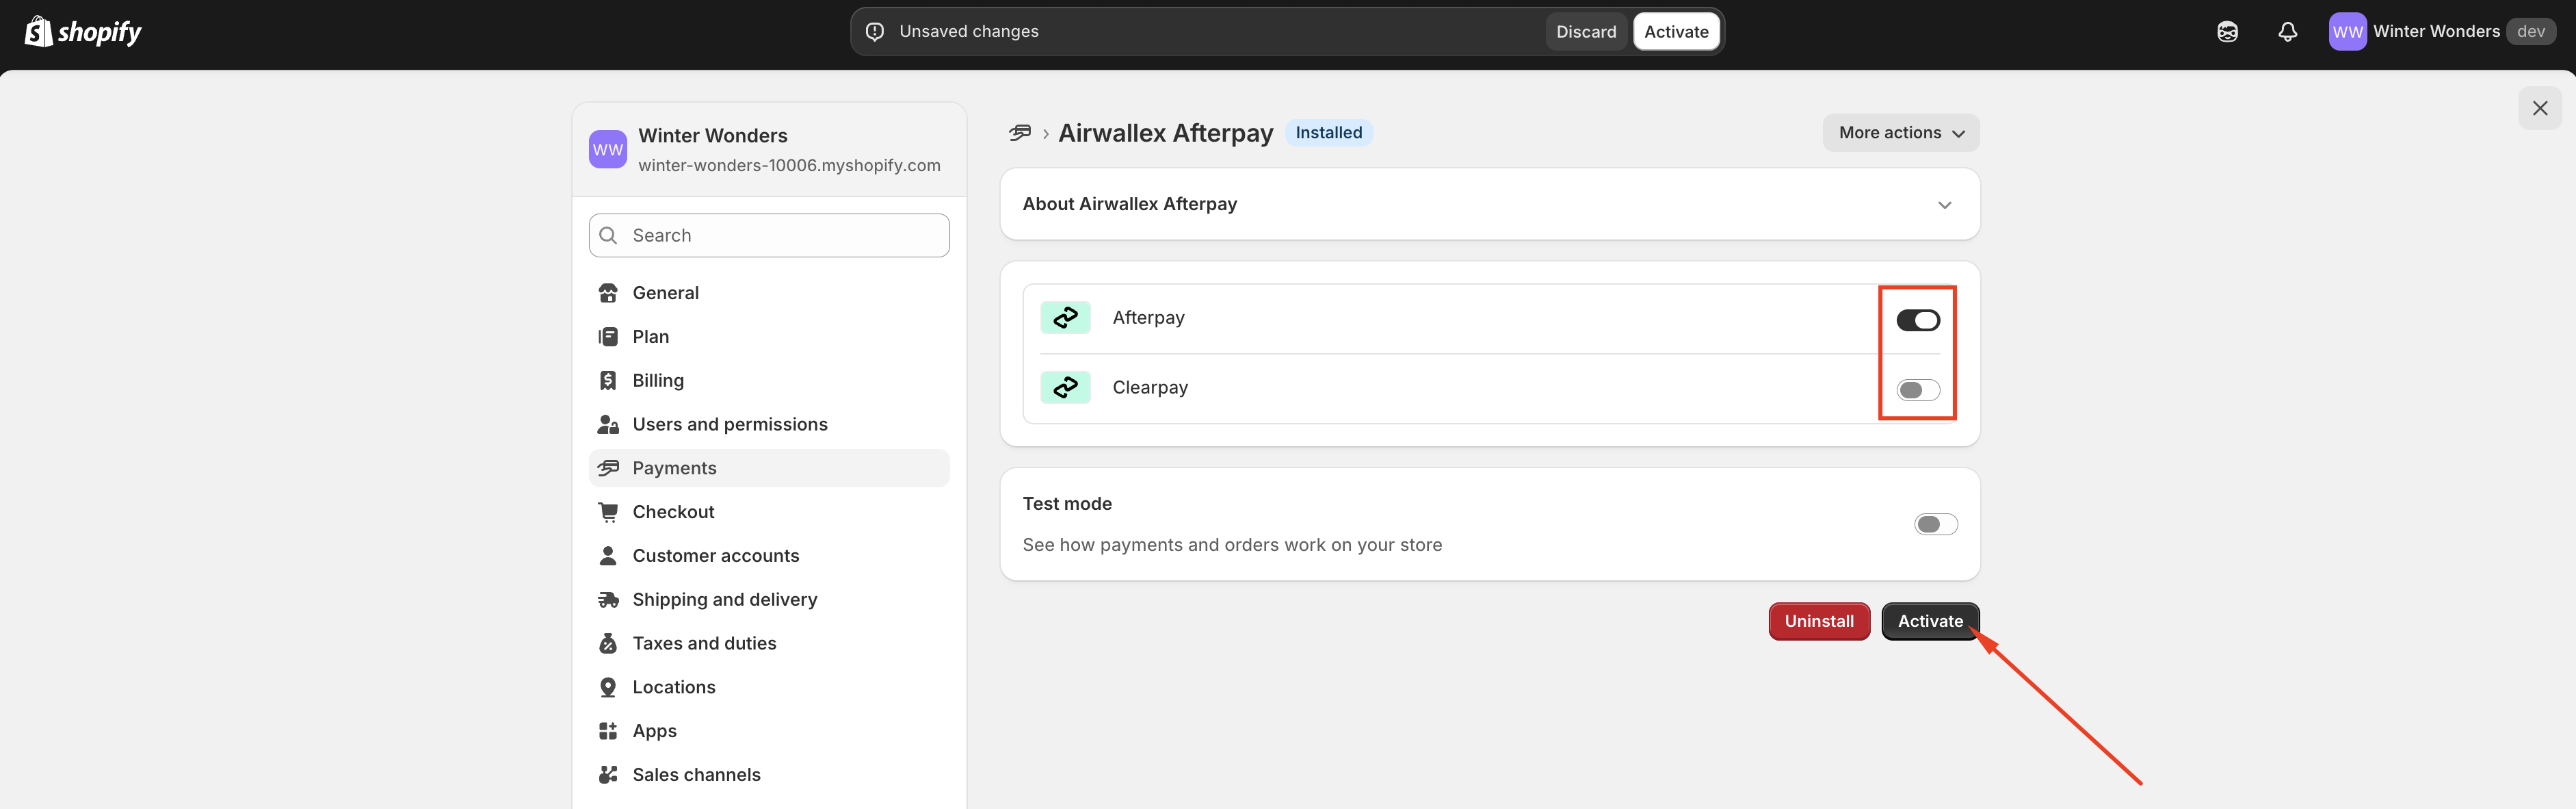Go to Sales channels settings

coord(696,774)
